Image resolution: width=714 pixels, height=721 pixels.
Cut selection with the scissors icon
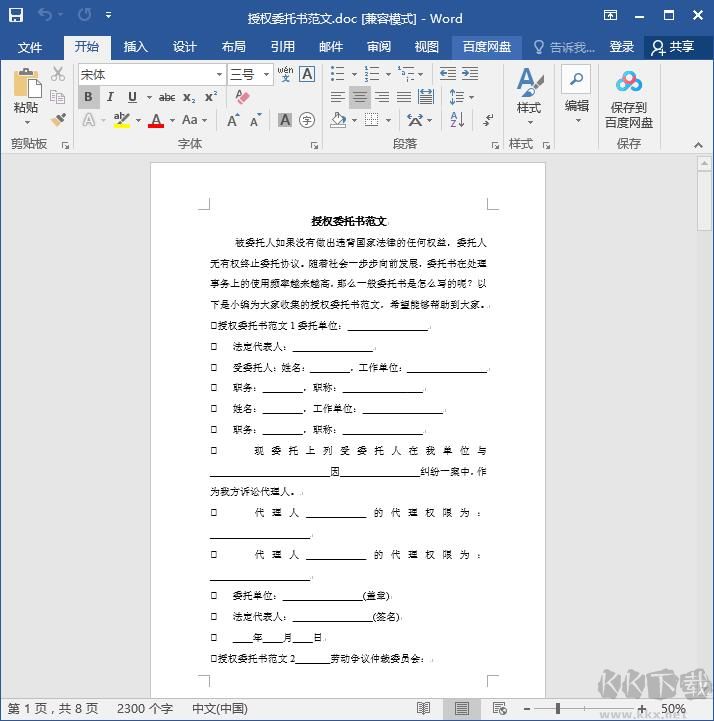pos(58,74)
